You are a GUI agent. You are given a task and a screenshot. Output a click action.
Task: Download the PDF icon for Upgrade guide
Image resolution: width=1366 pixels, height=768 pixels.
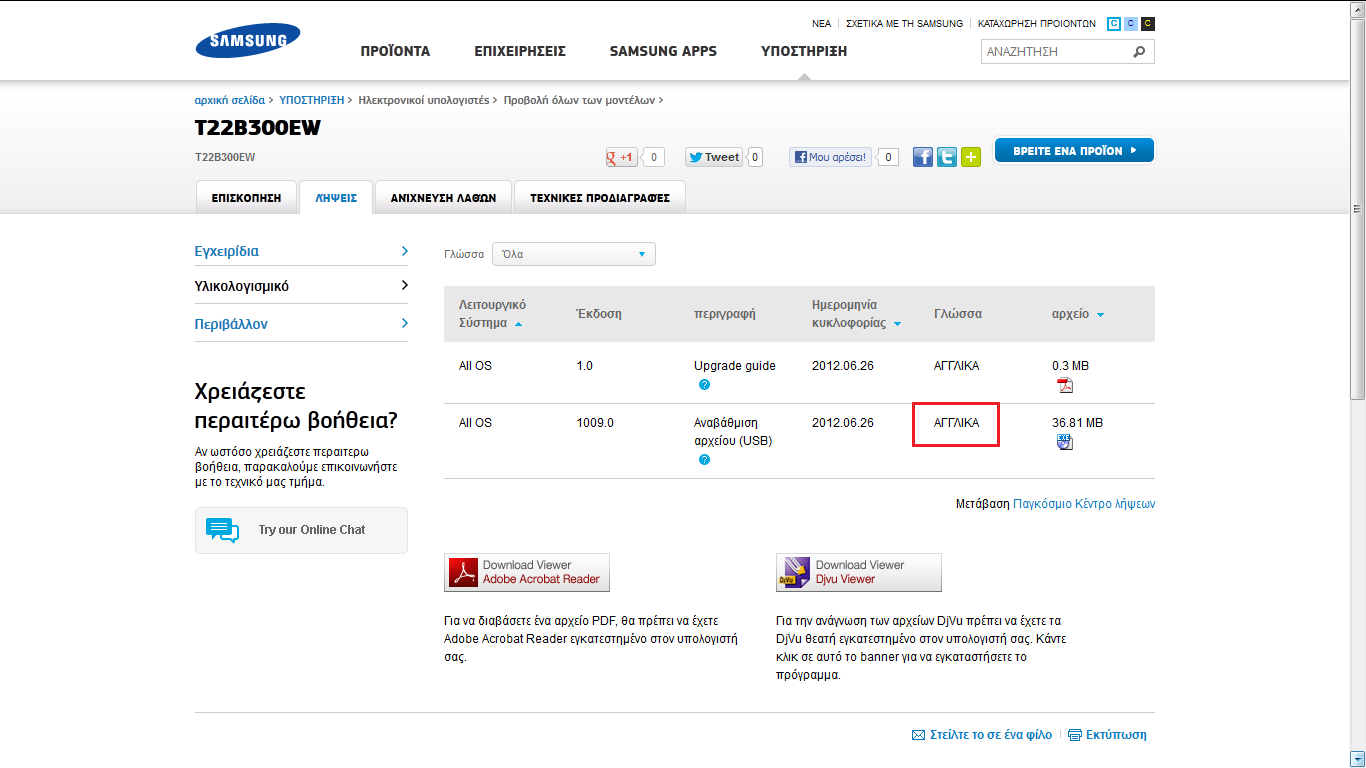[x=1065, y=386]
